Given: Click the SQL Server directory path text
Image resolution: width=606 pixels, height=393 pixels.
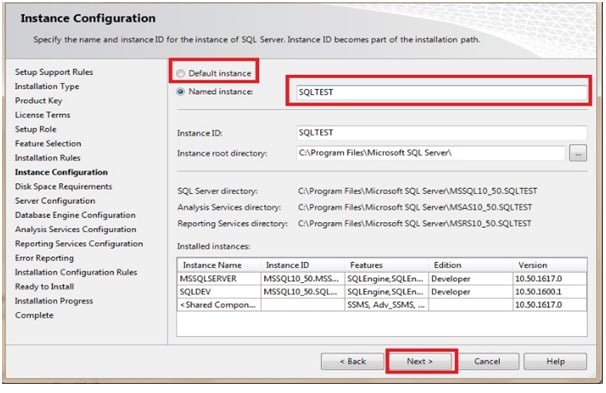Looking at the screenshot, I should point(417,191).
